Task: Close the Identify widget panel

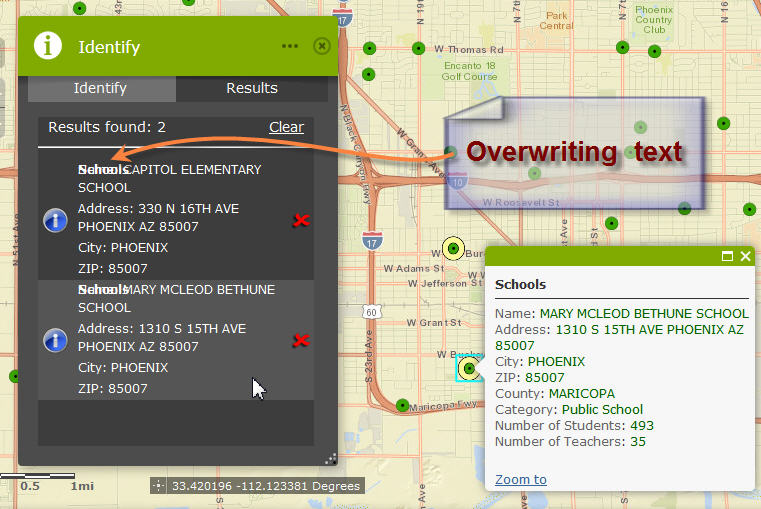Action: tap(322, 46)
